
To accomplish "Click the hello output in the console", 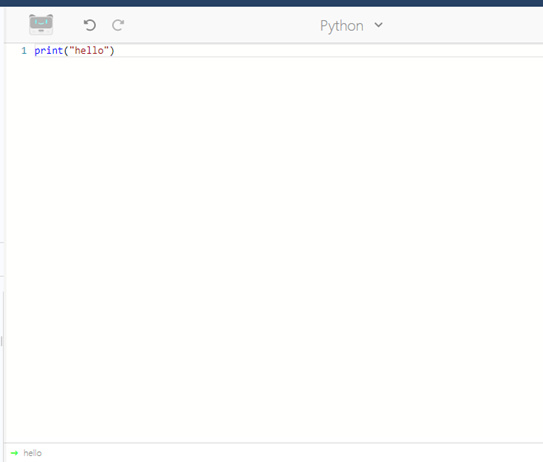I will [x=33, y=453].
